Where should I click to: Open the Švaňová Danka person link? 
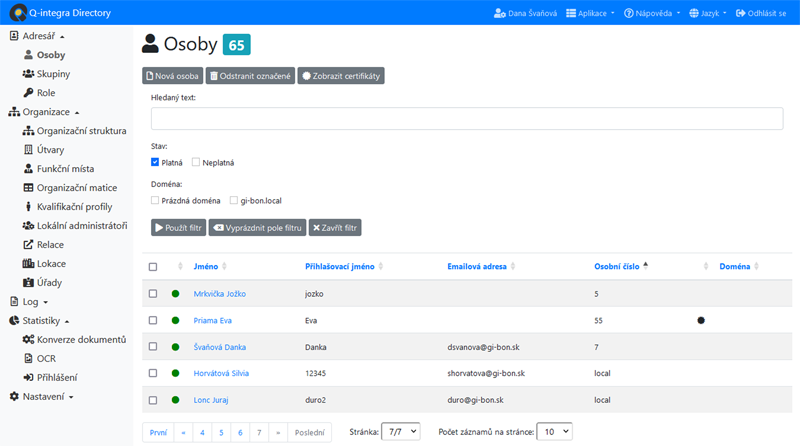(219, 347)
